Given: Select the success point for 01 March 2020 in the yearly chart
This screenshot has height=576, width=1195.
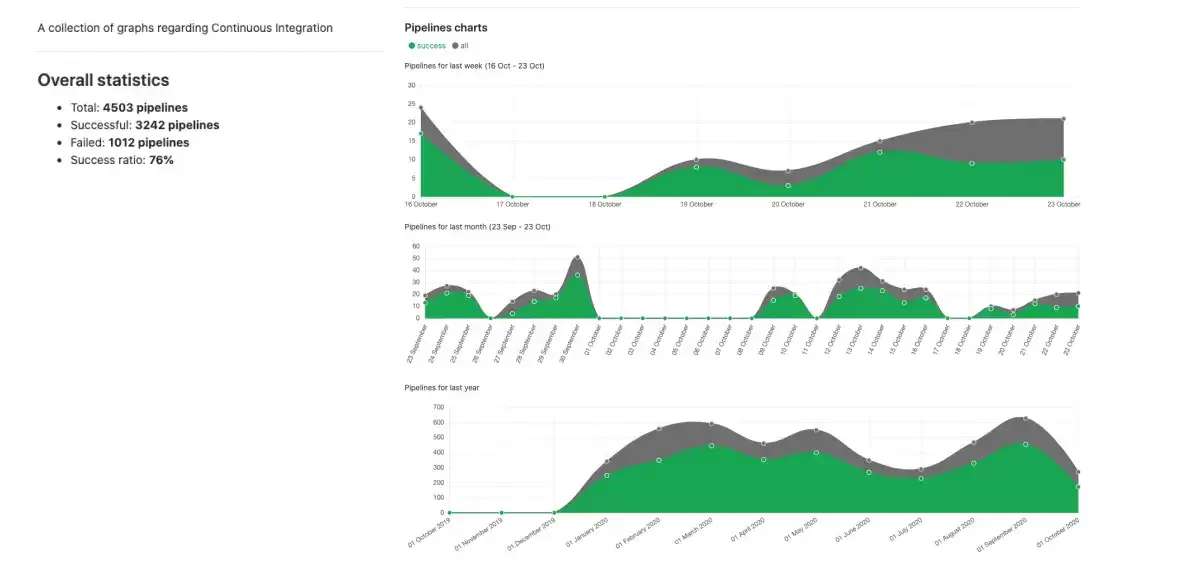Looking at the screenshot, I should 712,446.
